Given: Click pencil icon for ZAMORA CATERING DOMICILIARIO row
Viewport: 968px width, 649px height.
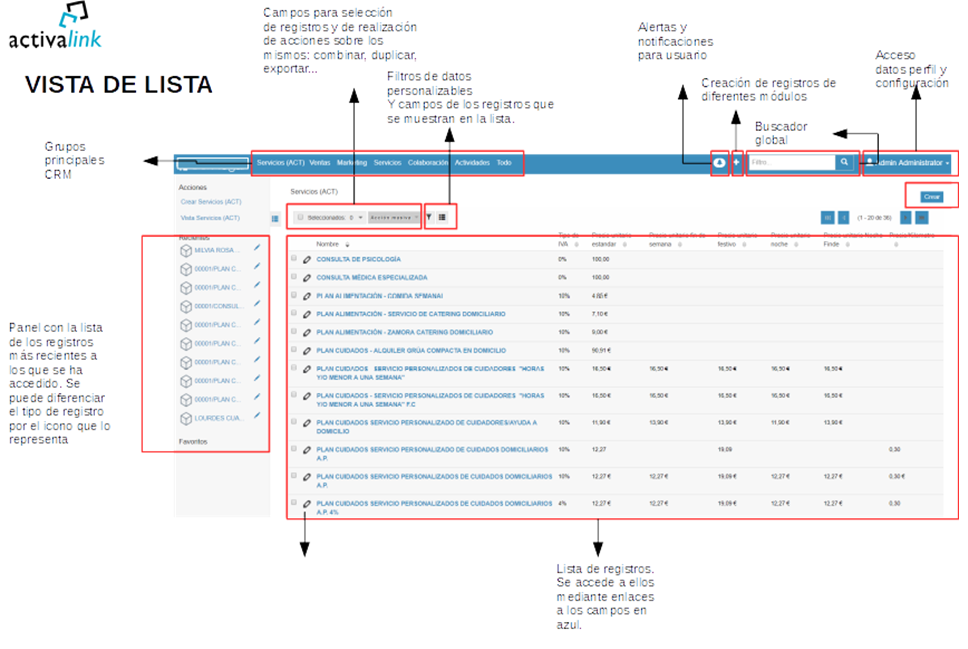Looking at the screenshot, I should [307, 332].
